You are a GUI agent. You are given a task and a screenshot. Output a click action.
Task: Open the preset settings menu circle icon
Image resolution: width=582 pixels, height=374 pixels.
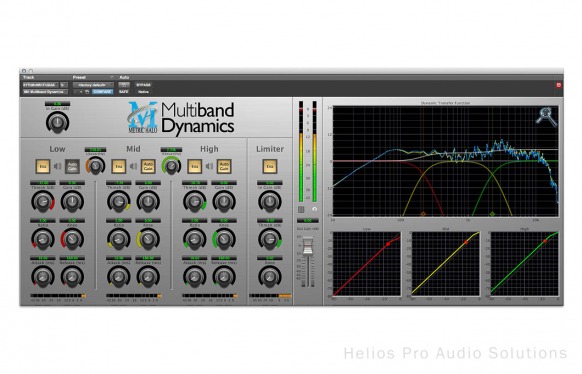point(112,78)
